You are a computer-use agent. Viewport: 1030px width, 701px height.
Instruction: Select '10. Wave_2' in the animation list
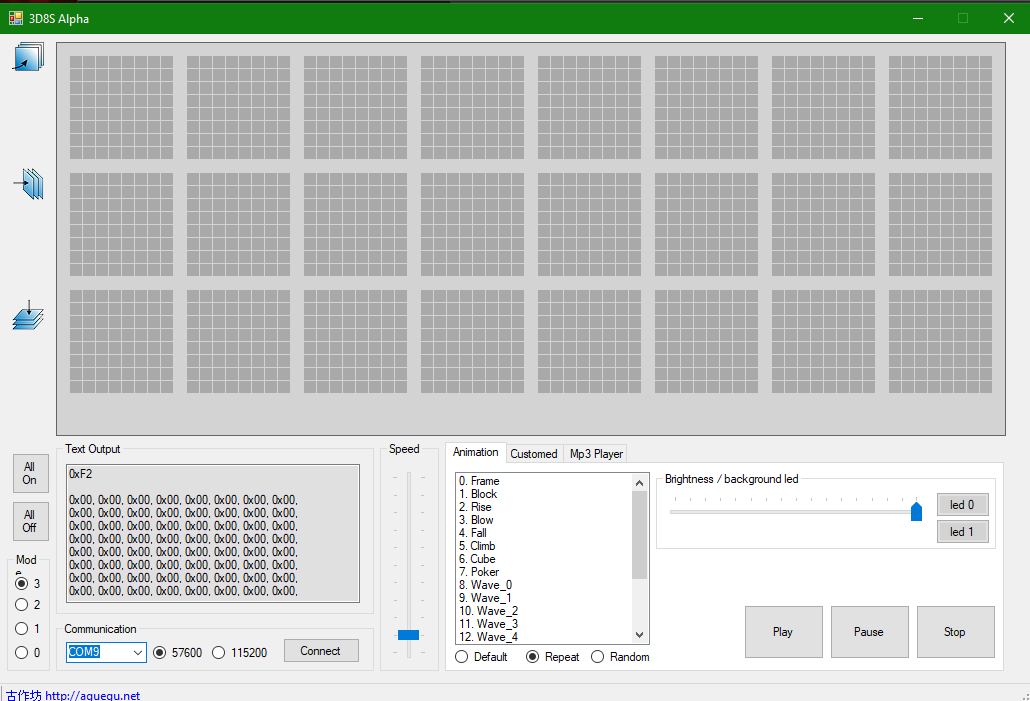tap(544, 611)
